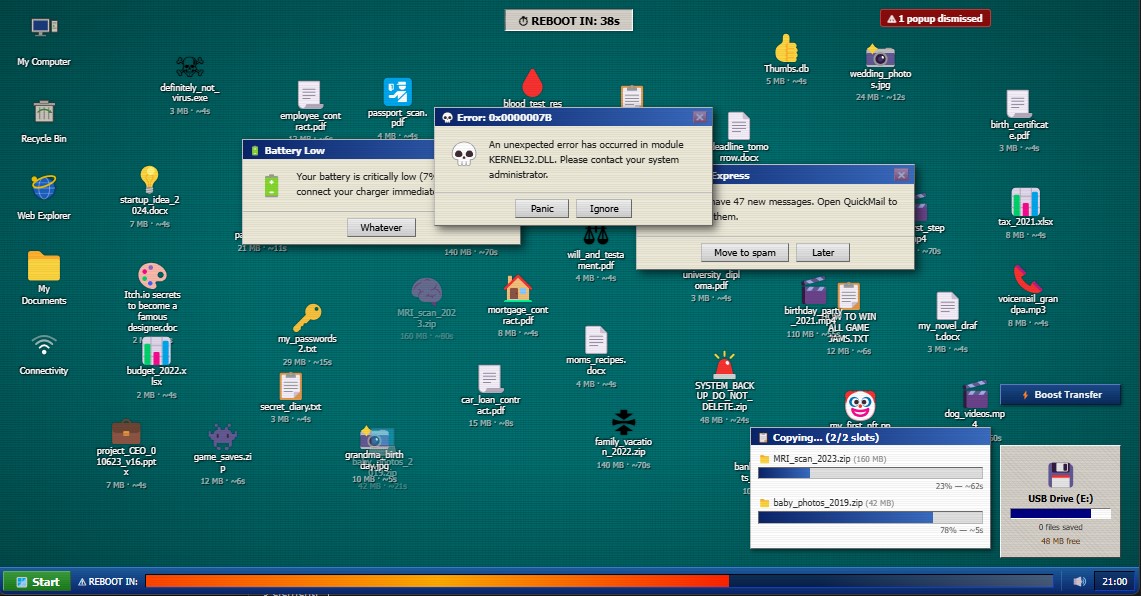Select deadline_tomorrow.docx file icon
The image size is (1141, 596).
coord(739,127)
